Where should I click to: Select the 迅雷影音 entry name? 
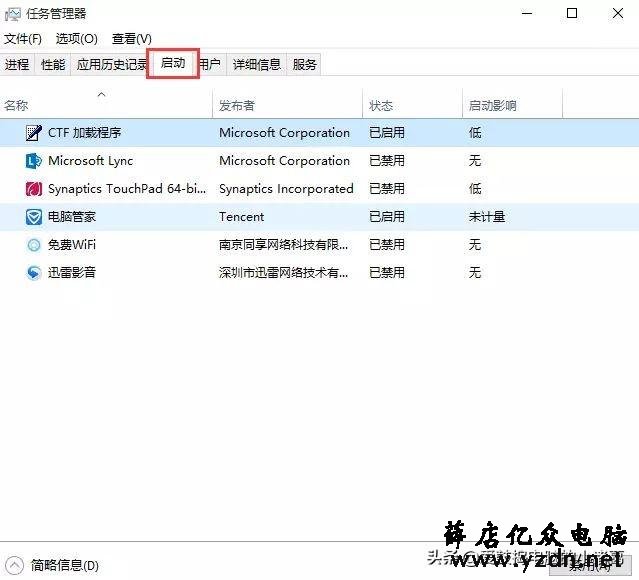point(72,273)
